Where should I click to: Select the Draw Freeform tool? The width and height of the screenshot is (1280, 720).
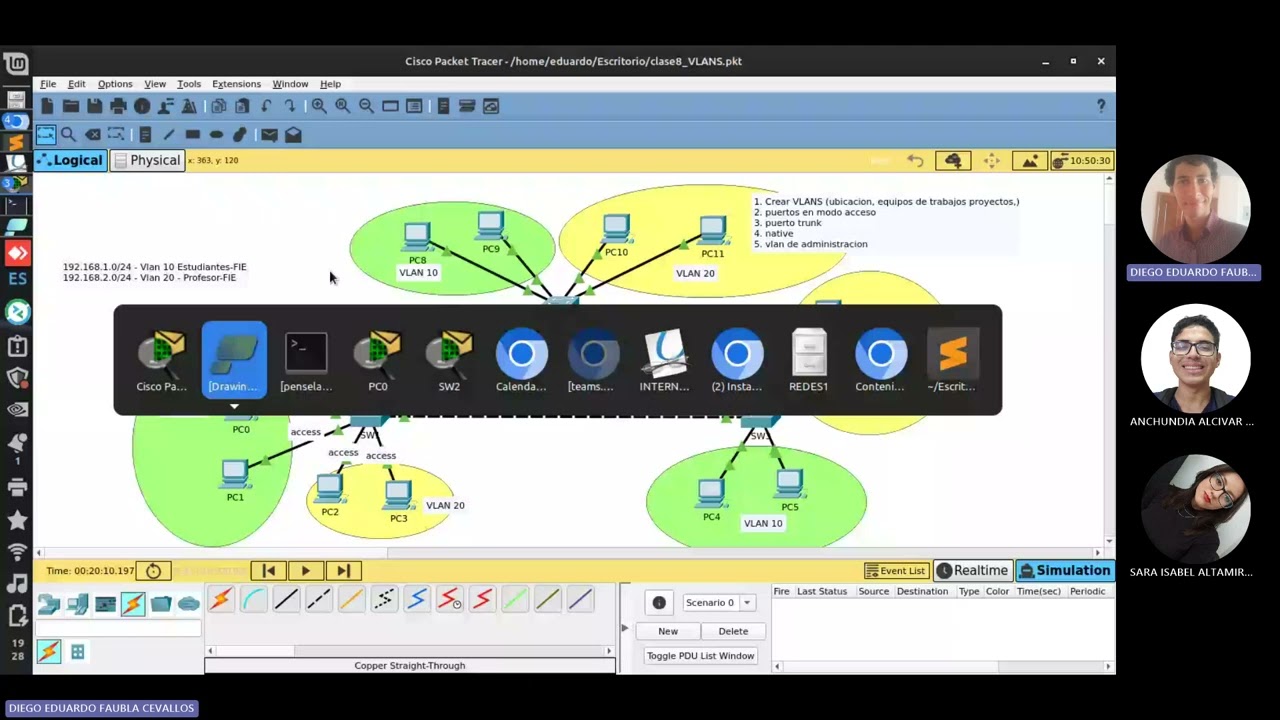(x=240, y=134)
